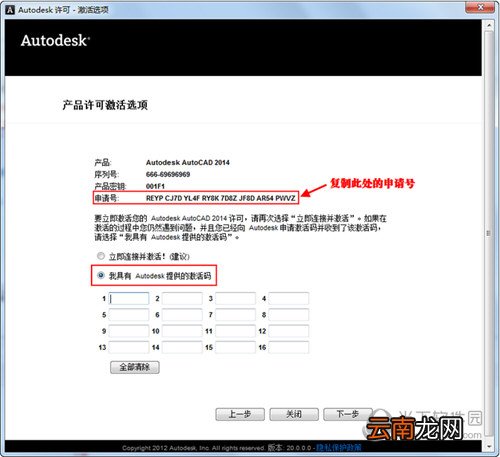This screenshot has height=457, width=500.
Task: Click activation code field 1
Action: (x=129, y=298)
